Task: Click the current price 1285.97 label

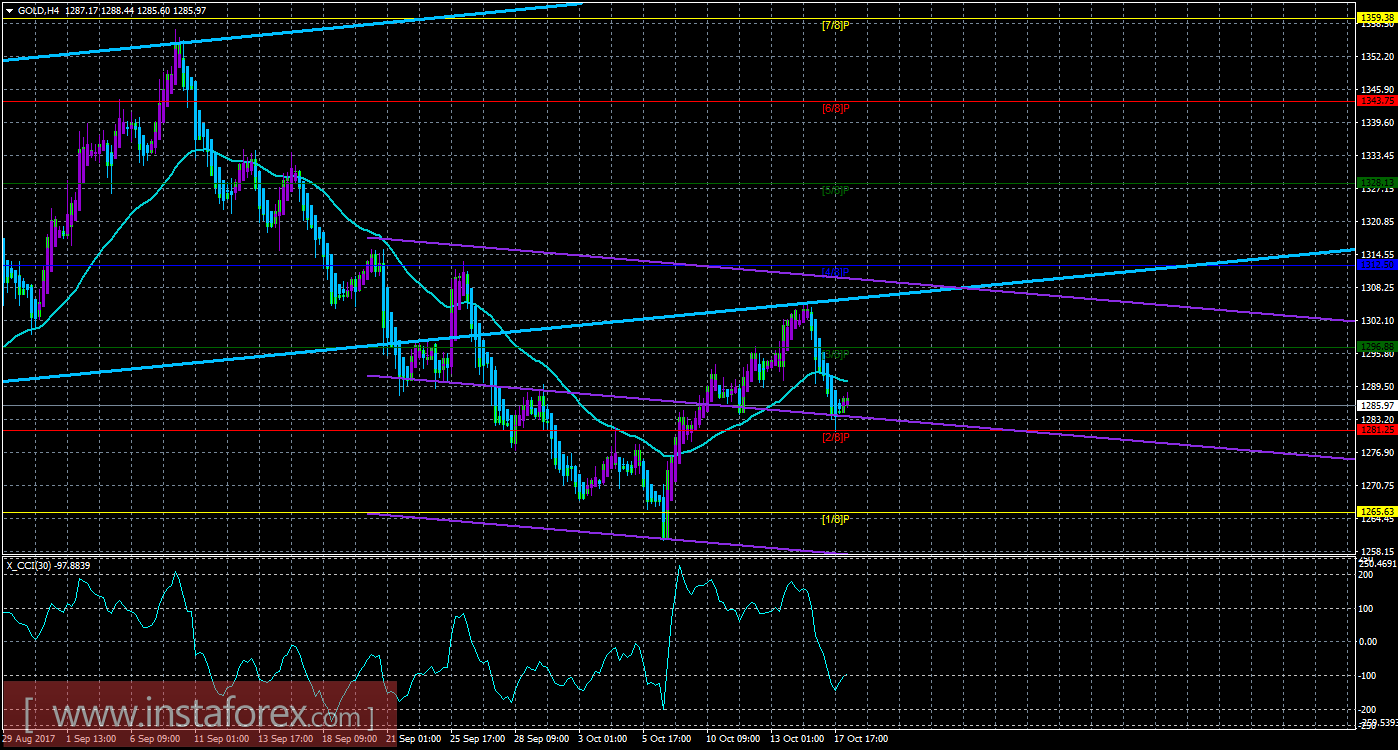Action: click(1377, 405)
